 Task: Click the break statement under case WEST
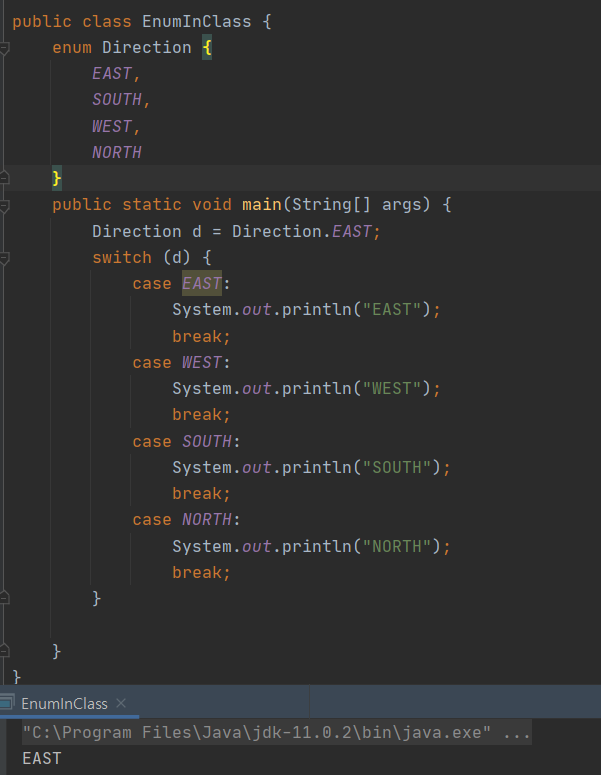tap(202, 415)
